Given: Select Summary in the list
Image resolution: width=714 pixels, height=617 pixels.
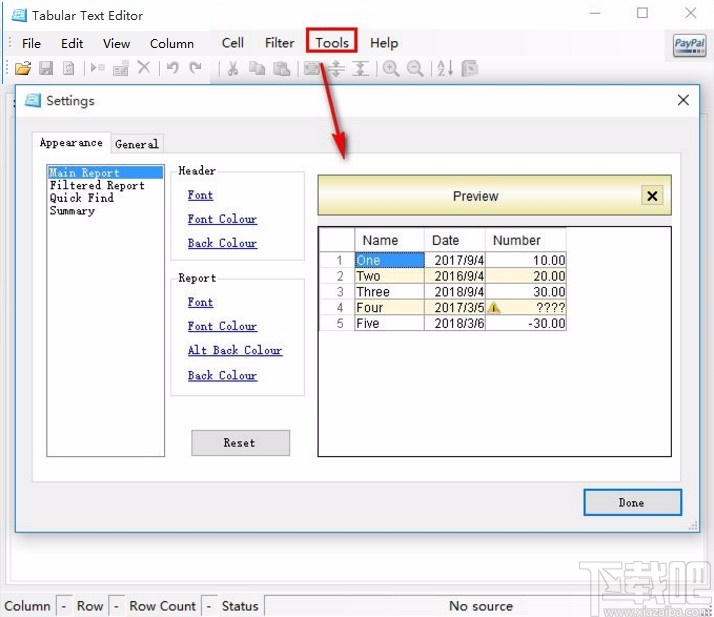Looking at the screenshot, I should [x=105, y=211].
